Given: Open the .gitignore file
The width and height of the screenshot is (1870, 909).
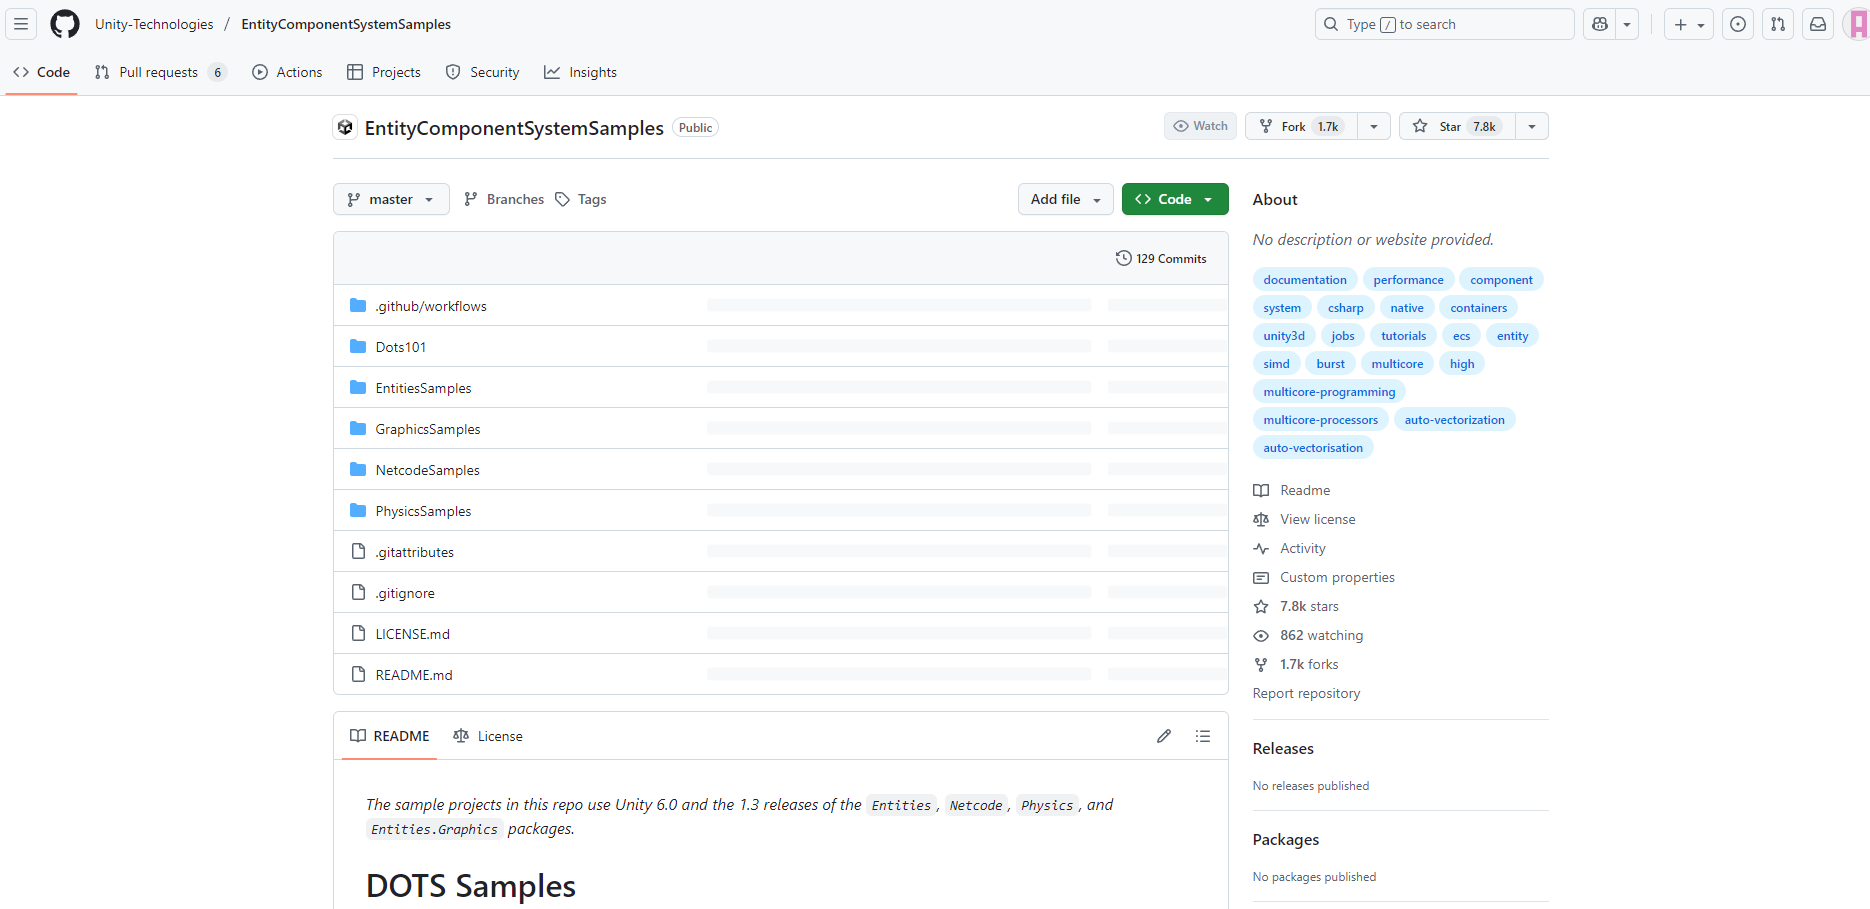Looking at the screenshot, I should (x=405, y=593).
